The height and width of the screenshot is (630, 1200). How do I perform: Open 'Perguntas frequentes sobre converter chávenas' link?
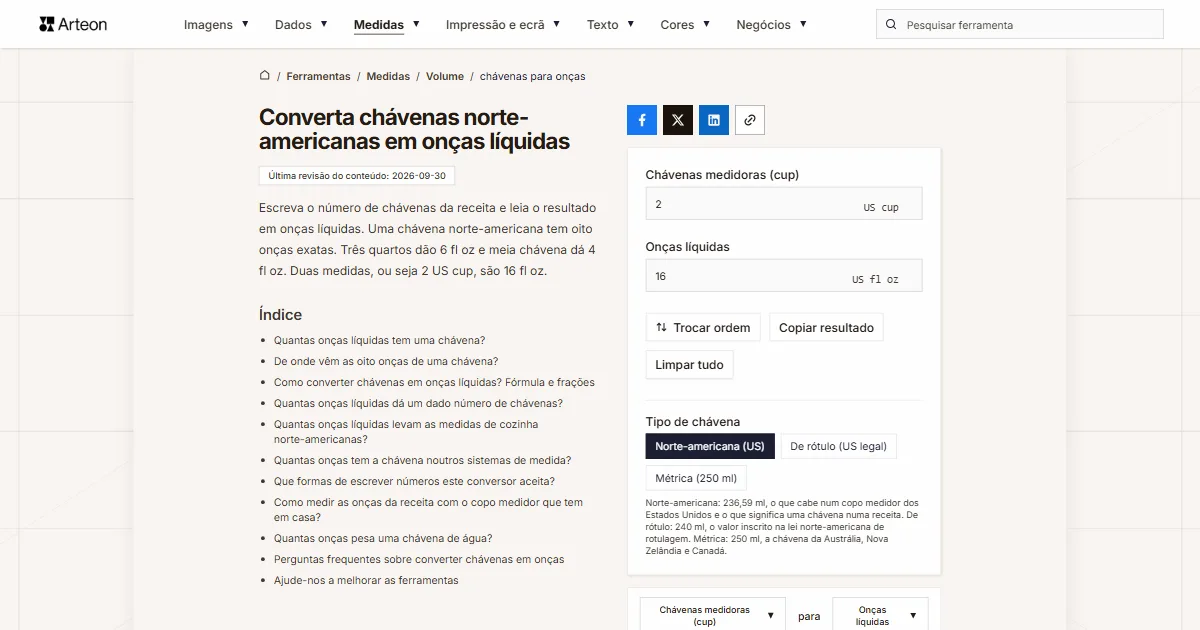(x=419, y=559)
